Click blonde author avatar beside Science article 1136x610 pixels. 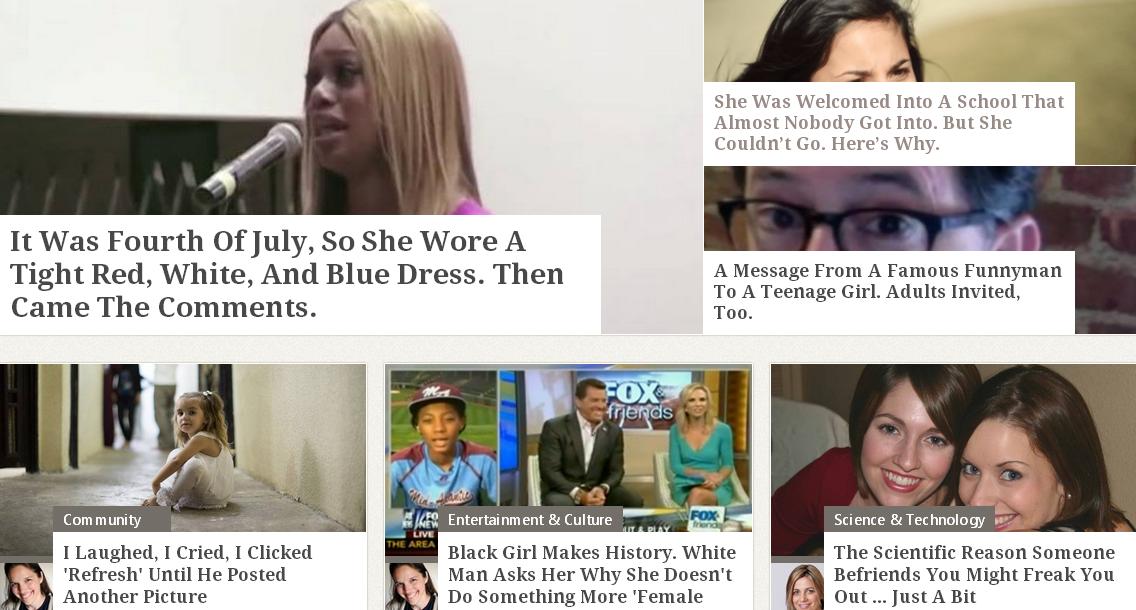click(798, 586)
